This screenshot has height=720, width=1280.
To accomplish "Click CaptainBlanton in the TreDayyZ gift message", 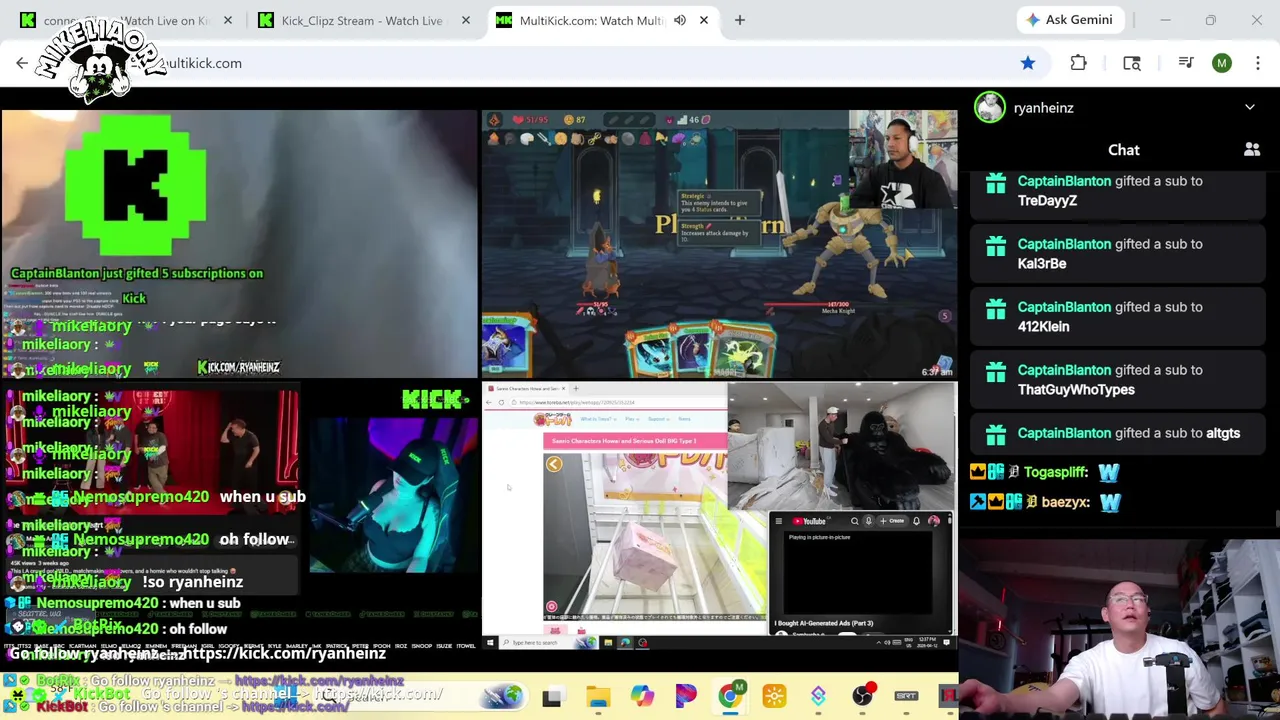I will (1064, 181).
